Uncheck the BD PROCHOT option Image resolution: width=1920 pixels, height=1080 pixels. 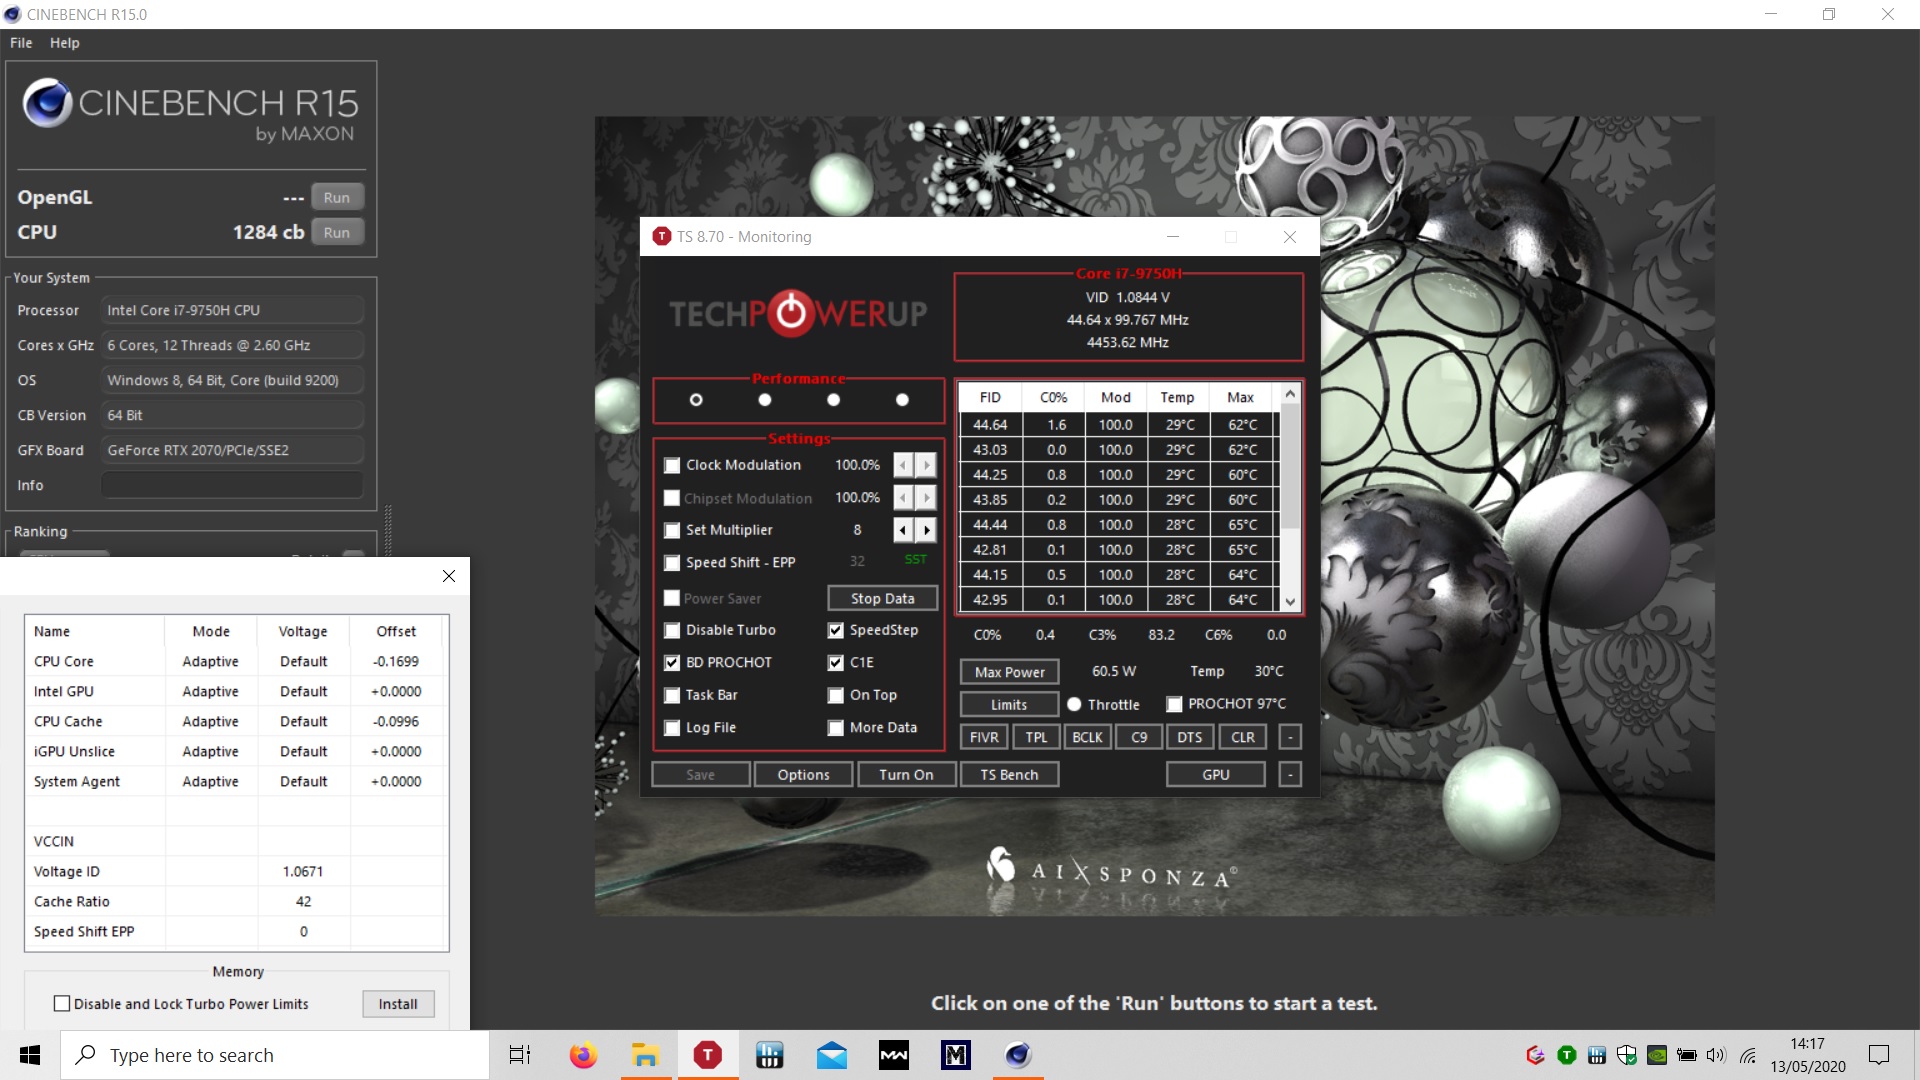672,663
